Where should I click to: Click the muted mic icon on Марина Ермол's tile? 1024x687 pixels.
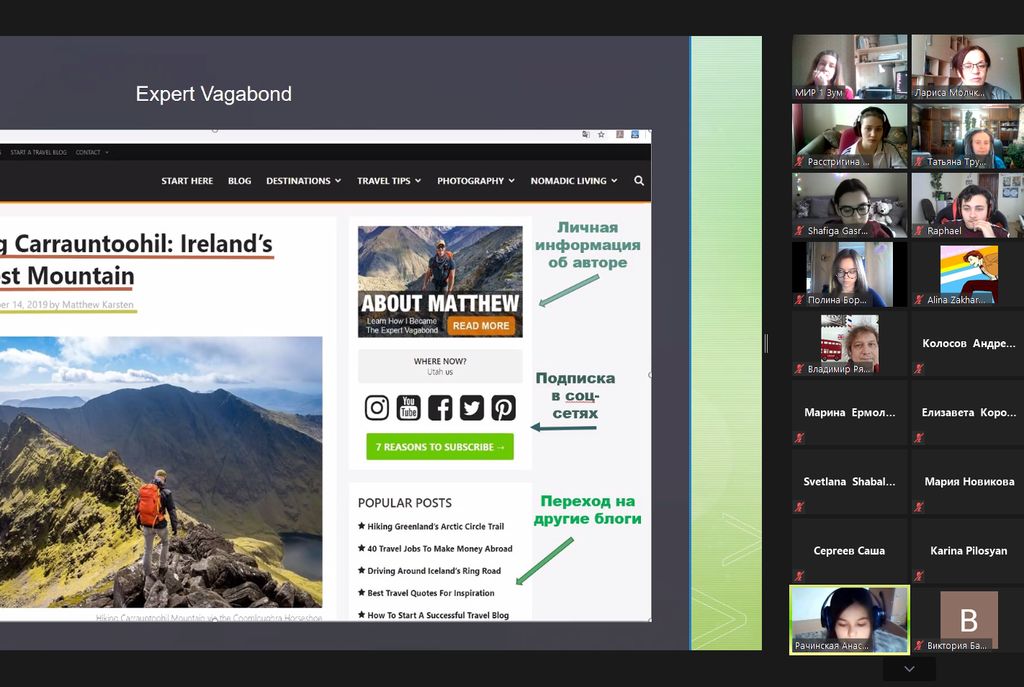pos(799,438)
